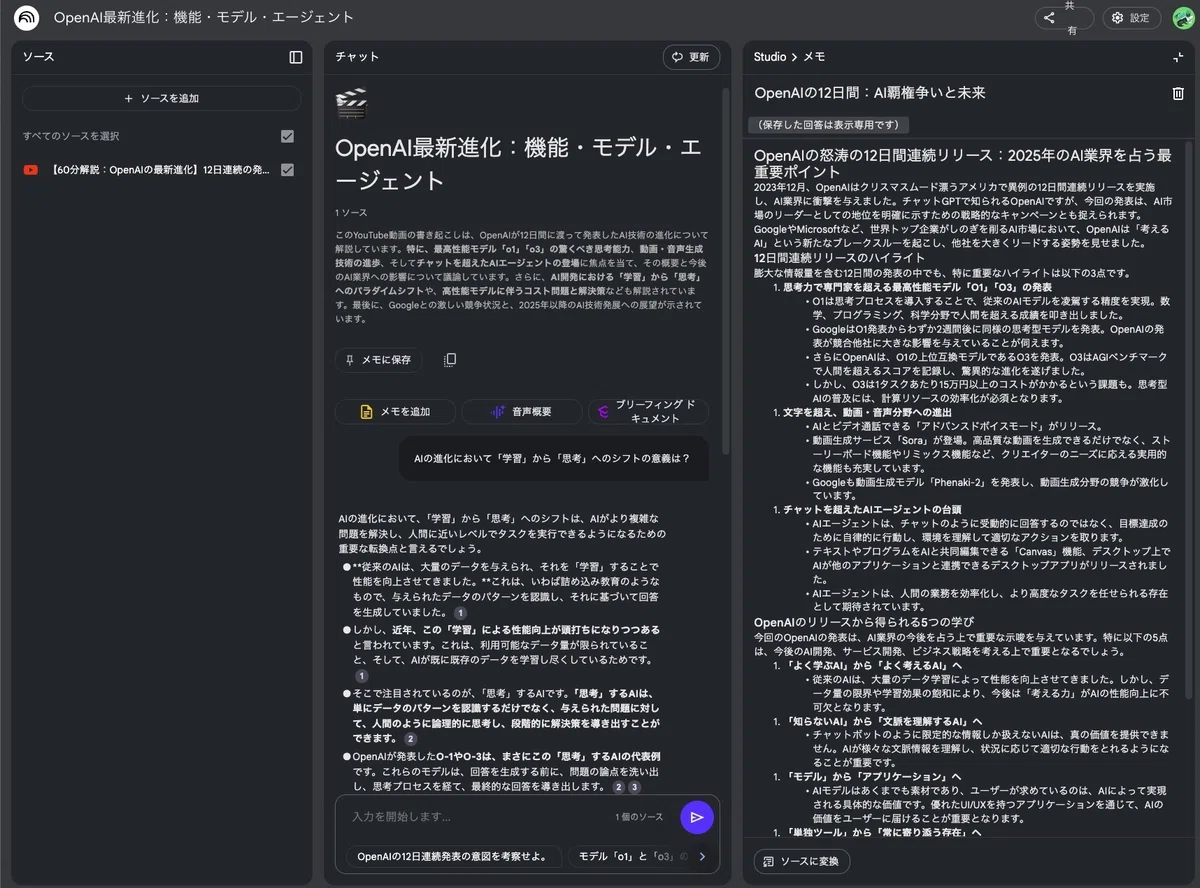The width and height of the screenshot is (1200, 888).
Task: Select the モデル「o1」と「o3」 suggestion chip
Action: [630, 856]
